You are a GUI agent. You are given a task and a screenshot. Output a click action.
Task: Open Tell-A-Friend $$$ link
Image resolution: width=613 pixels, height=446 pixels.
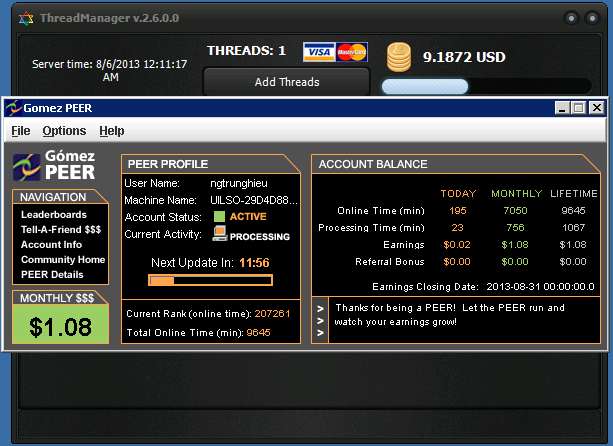[x=61, y=229]
